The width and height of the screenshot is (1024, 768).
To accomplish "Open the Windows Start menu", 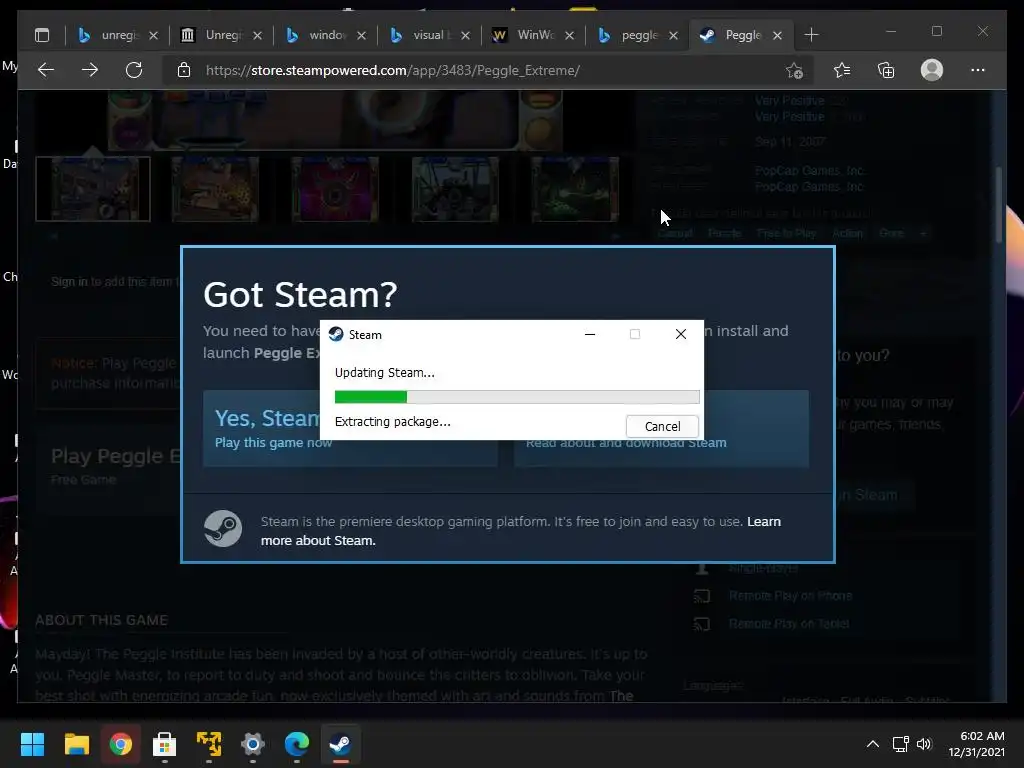I will click(32, 744).
